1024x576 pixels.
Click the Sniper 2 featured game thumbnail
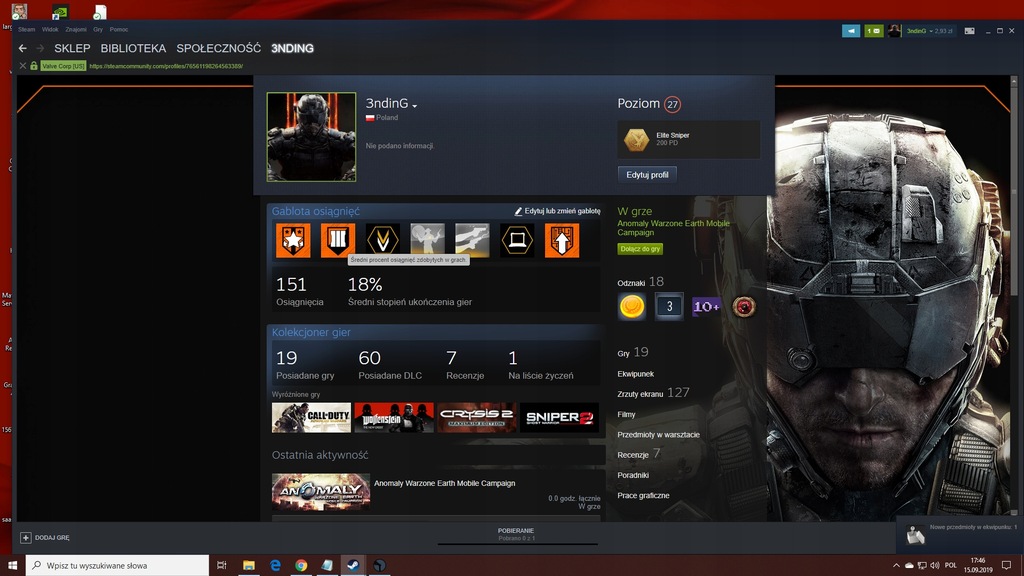(559, 417)
